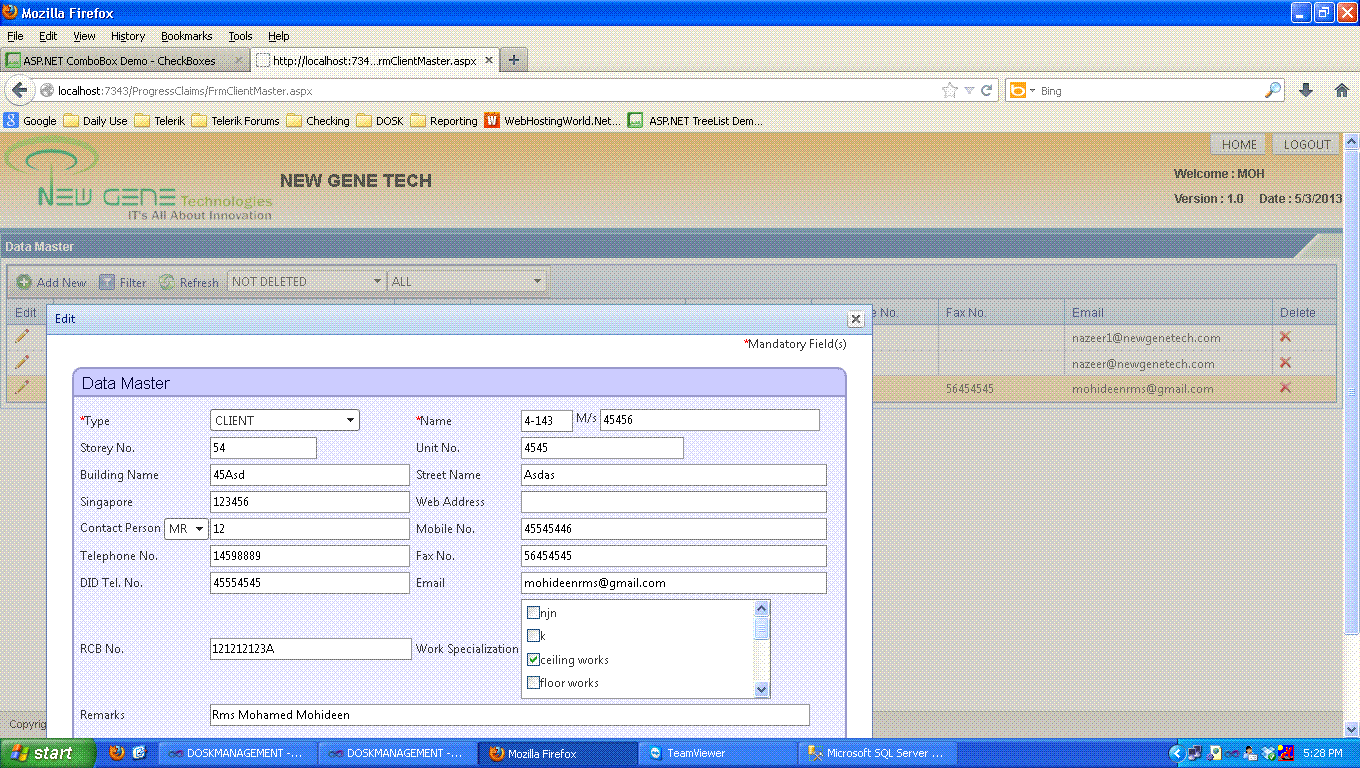Open the search engine Bing dropdown arrow
The height and width of the screenshot is (768, 1360).
pyautogui.click(x=1032, y=91)
